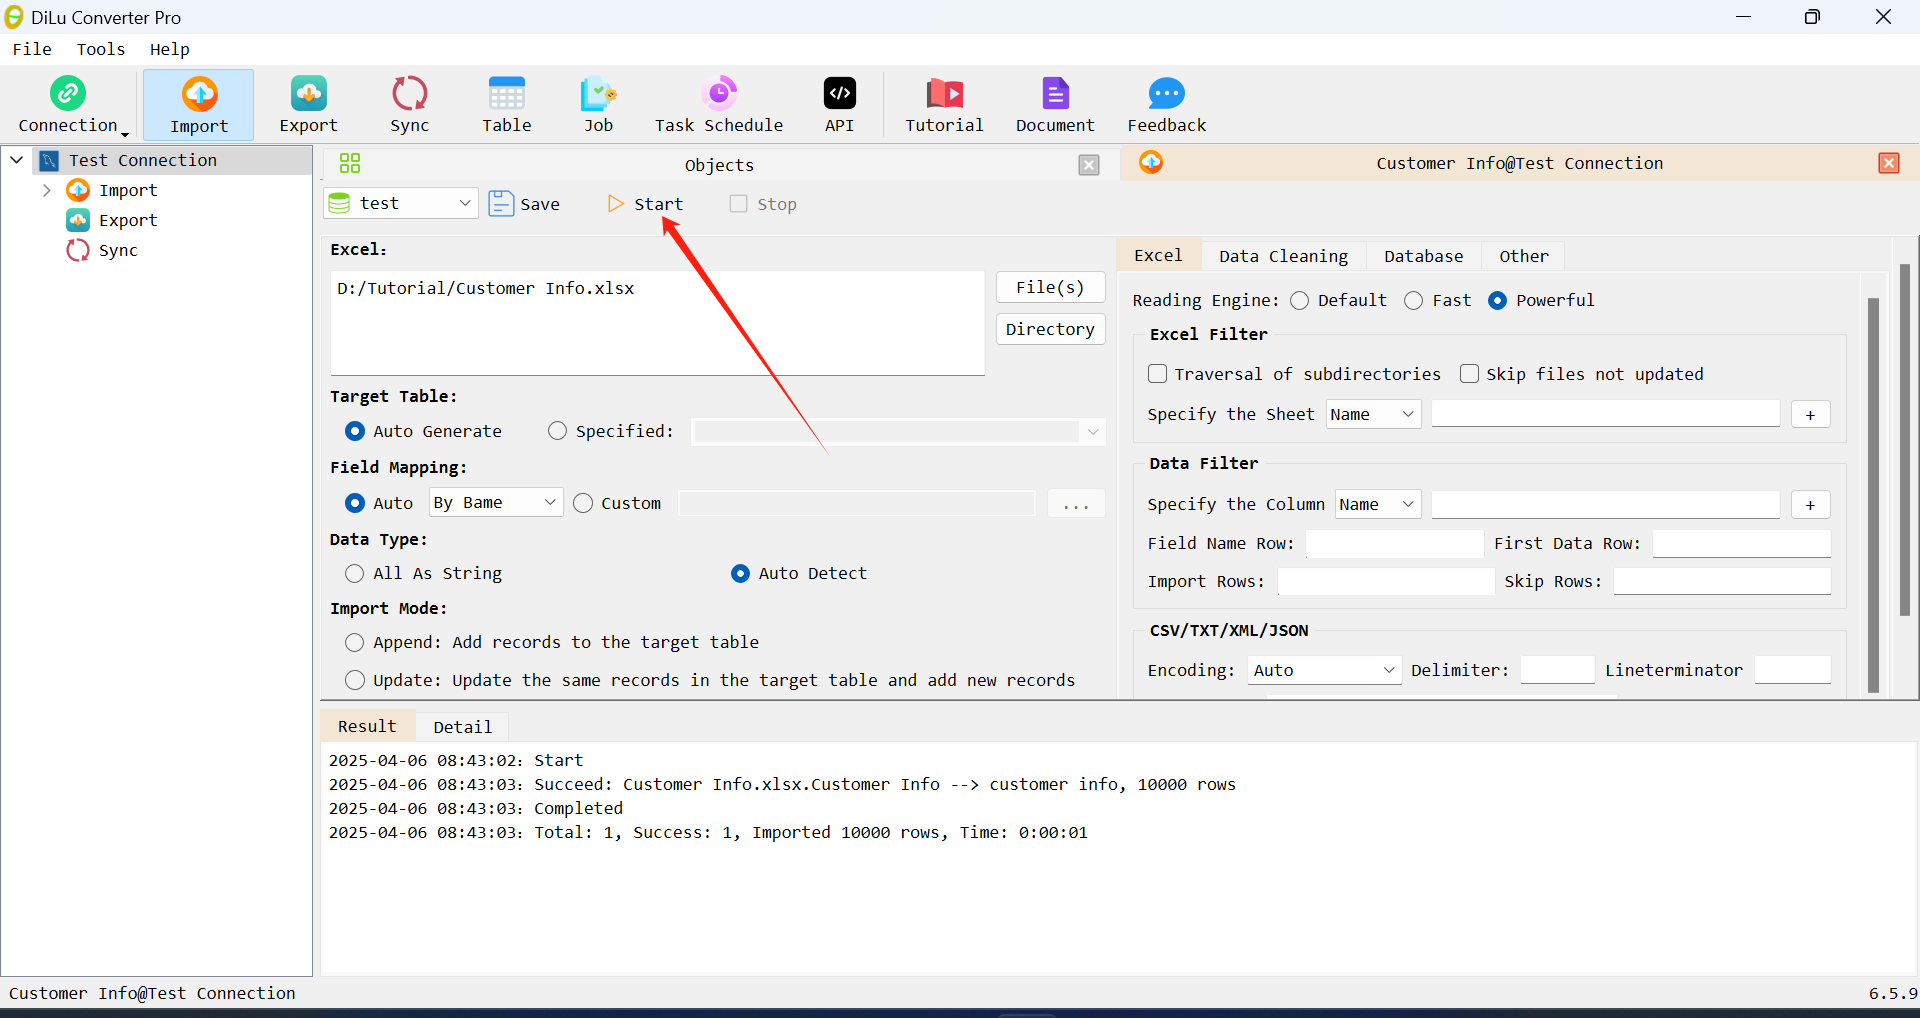
Task: Open the Export toolbar icon
Action: tap(309, 93)
